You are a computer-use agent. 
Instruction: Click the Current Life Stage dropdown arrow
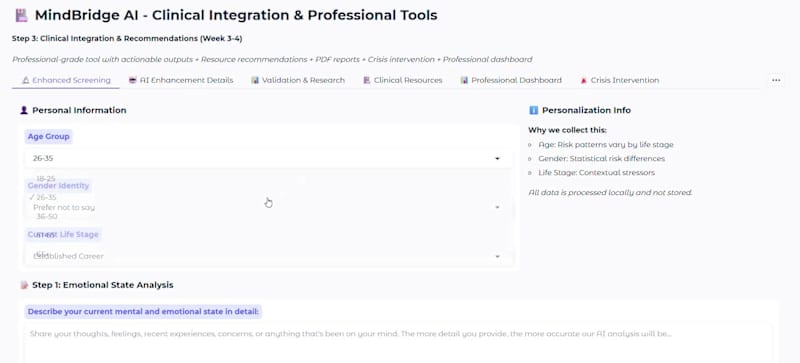tap(497, 256)
